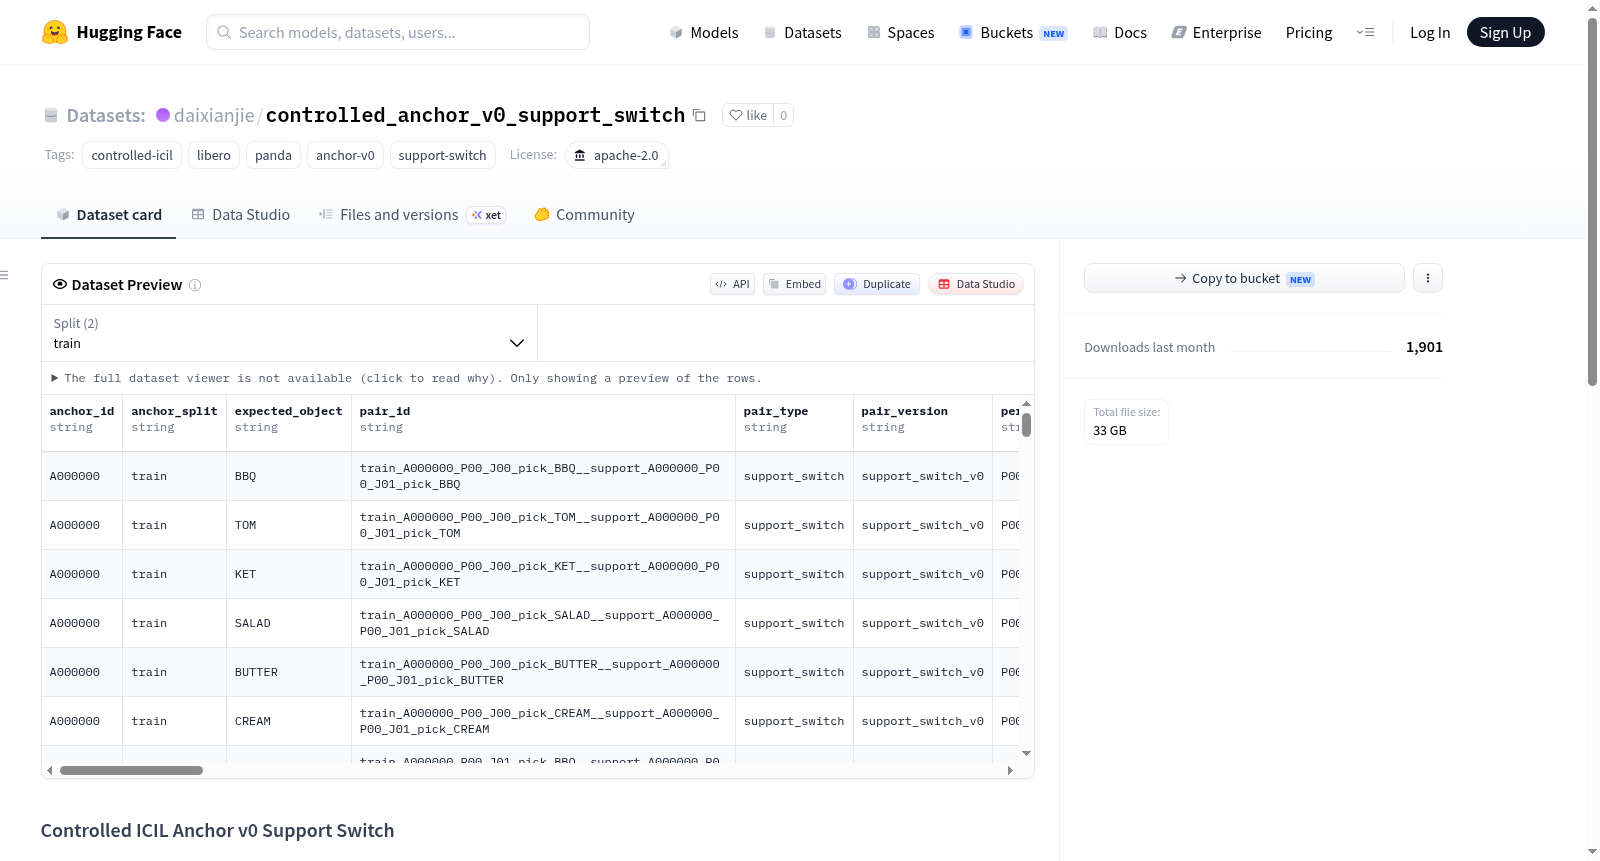
Task: Copy the dataset name with the copy icon
Action: pos(699,115)
